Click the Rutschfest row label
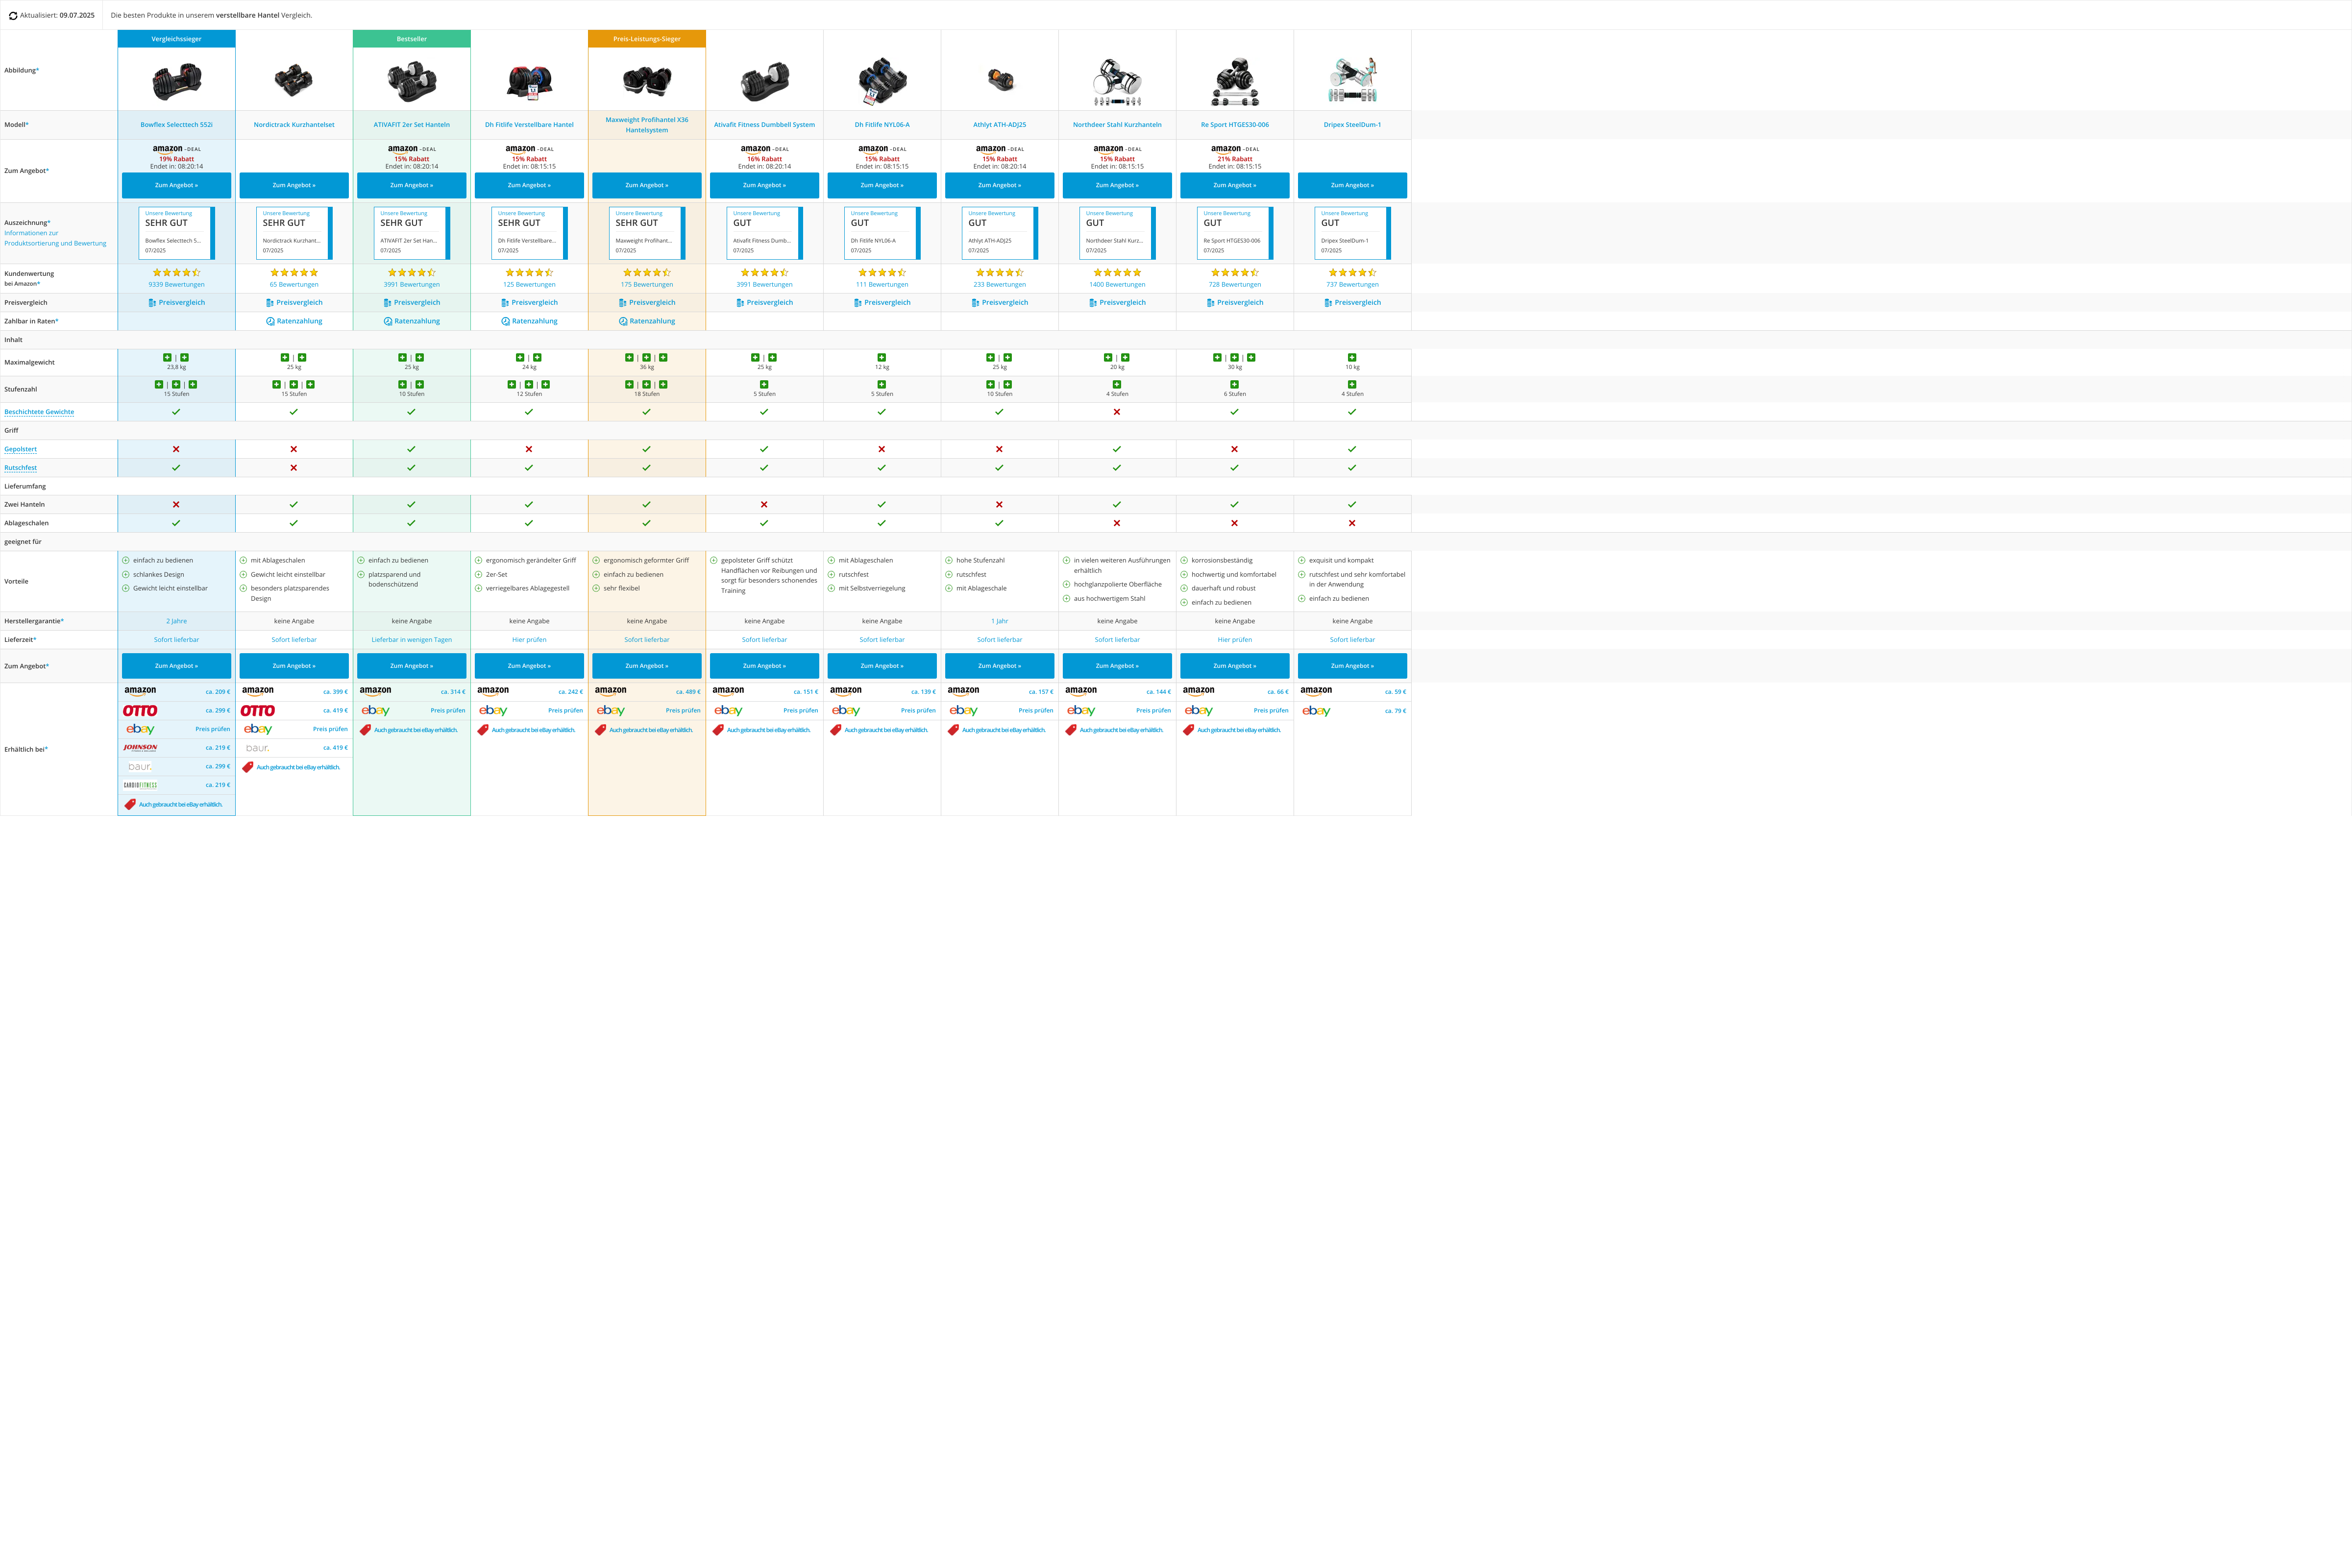The image size is (2352, 1568). pos(20,468)
